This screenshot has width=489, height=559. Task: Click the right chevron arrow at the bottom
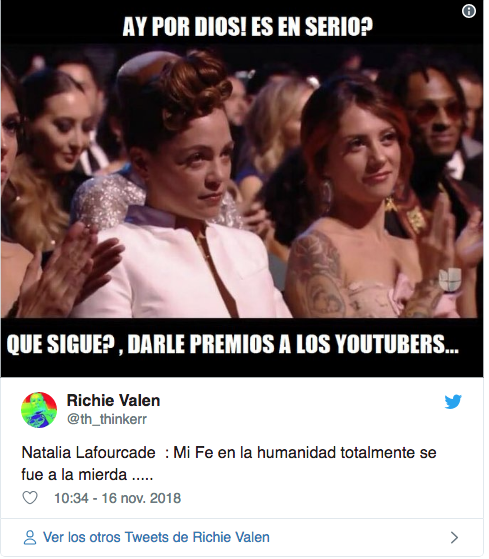[458, 542]
